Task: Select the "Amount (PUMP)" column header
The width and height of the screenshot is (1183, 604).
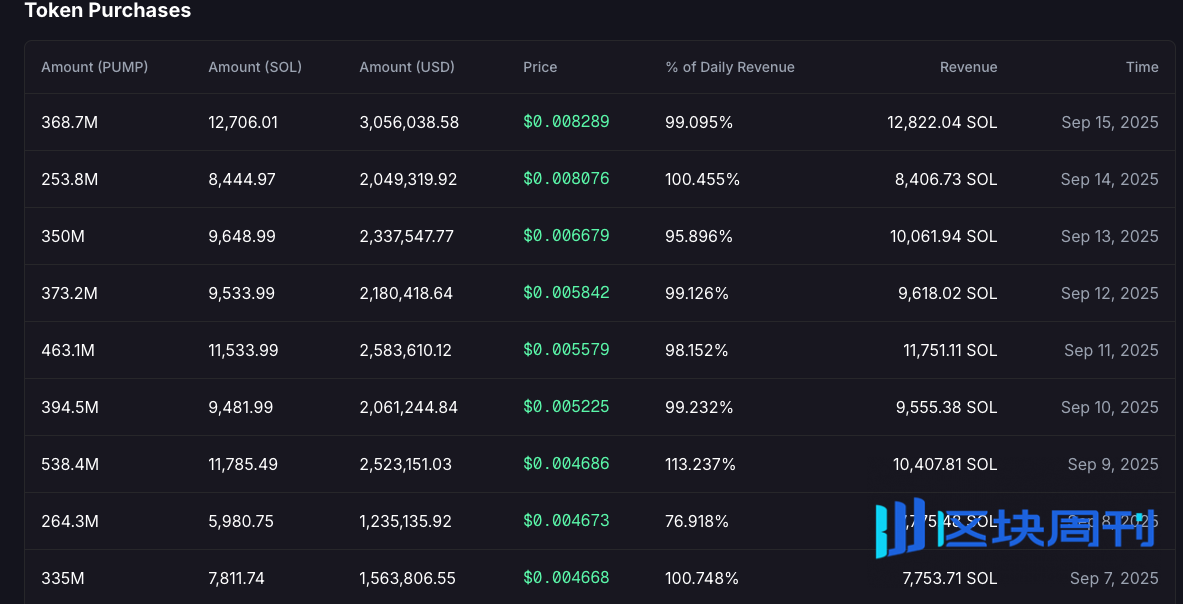Action: click(94, 67)
